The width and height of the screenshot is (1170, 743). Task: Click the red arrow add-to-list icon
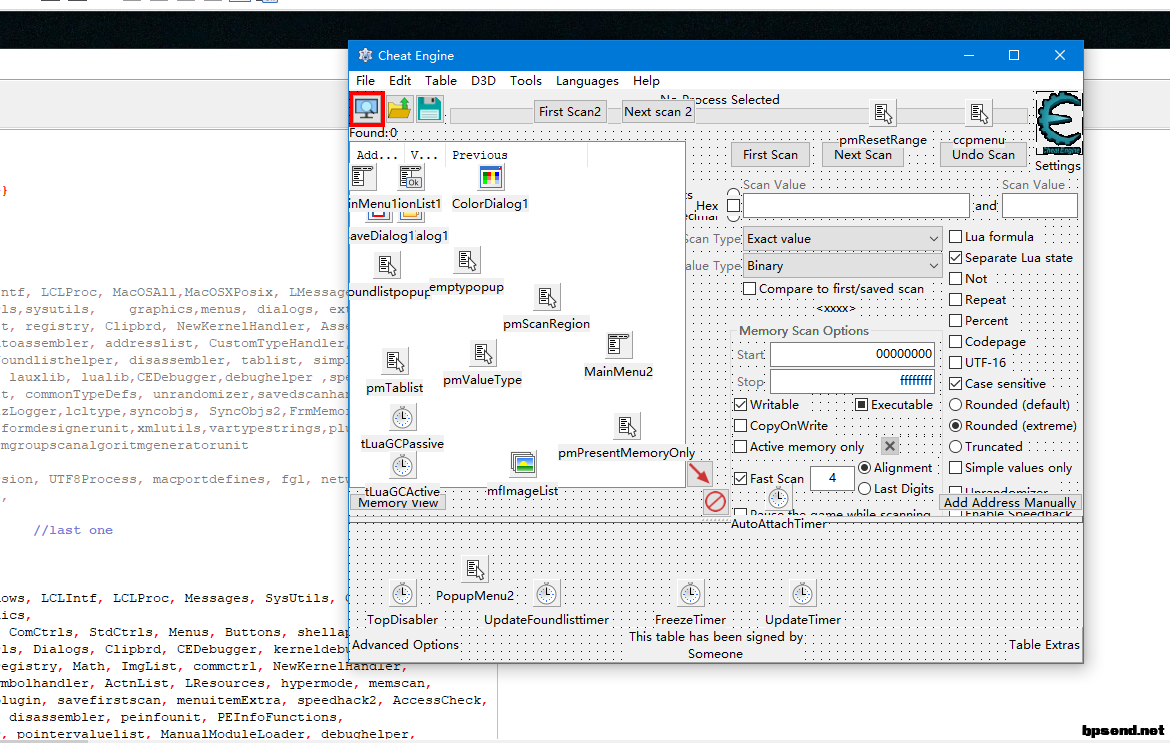tap(699, 474)
